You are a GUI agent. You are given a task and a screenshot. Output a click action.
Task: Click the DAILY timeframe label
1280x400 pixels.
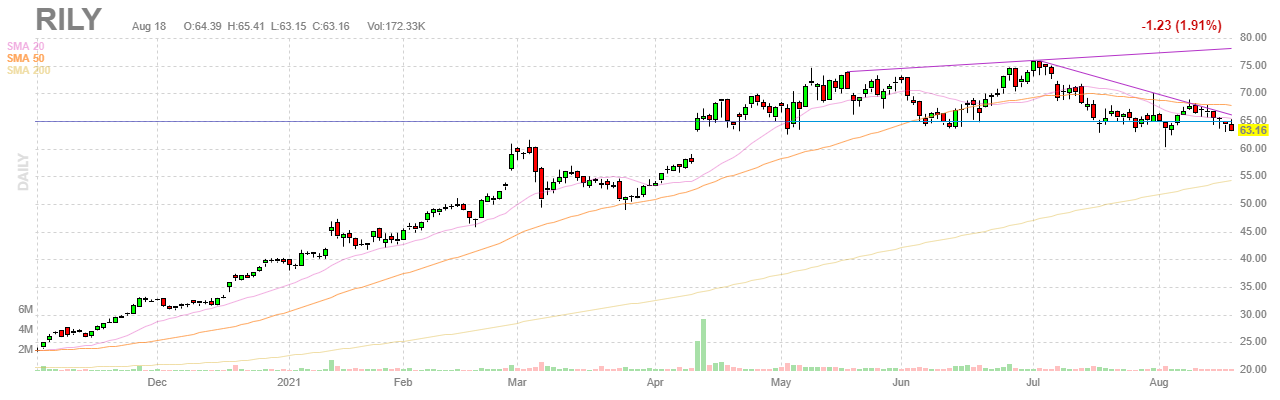[21, 173]
